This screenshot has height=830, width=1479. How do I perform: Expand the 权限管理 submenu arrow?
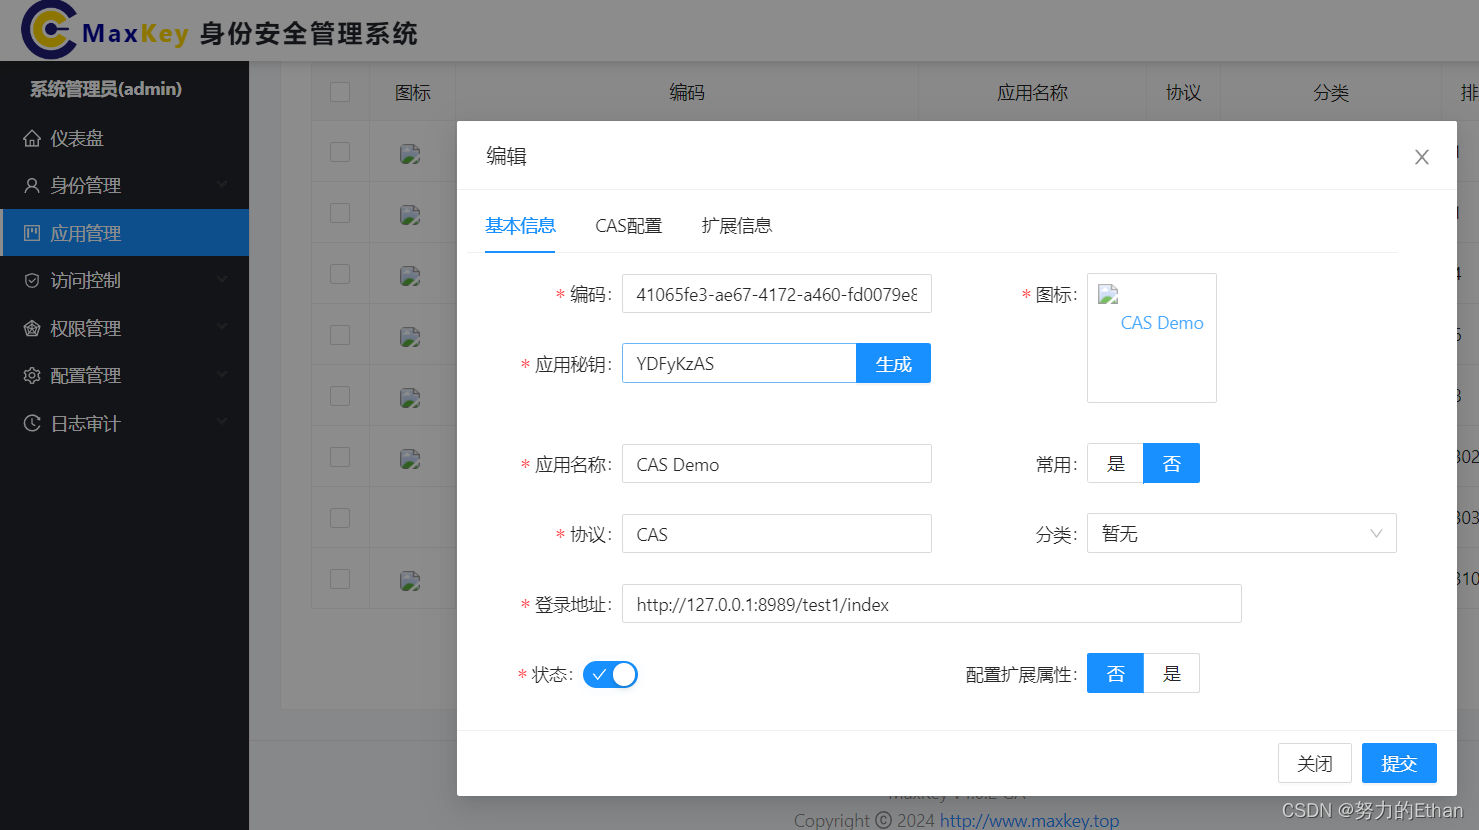[222, 327]
